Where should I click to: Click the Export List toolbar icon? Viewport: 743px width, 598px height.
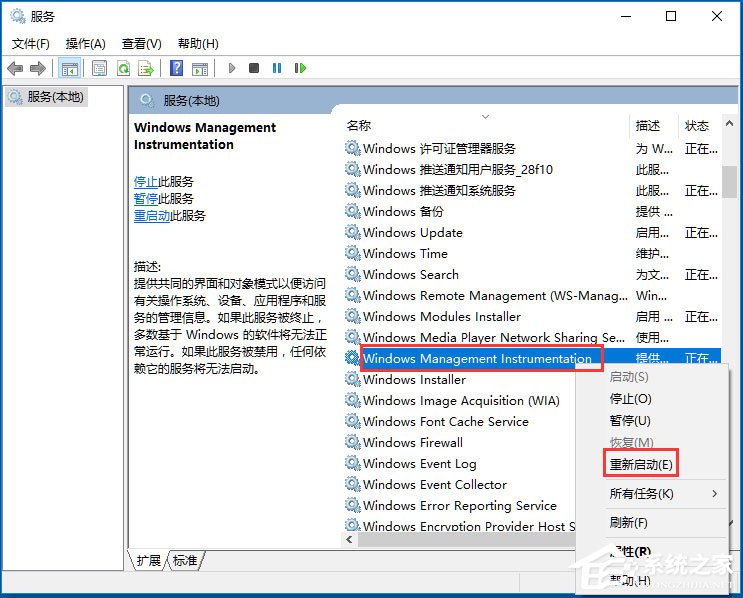[146, 69]
